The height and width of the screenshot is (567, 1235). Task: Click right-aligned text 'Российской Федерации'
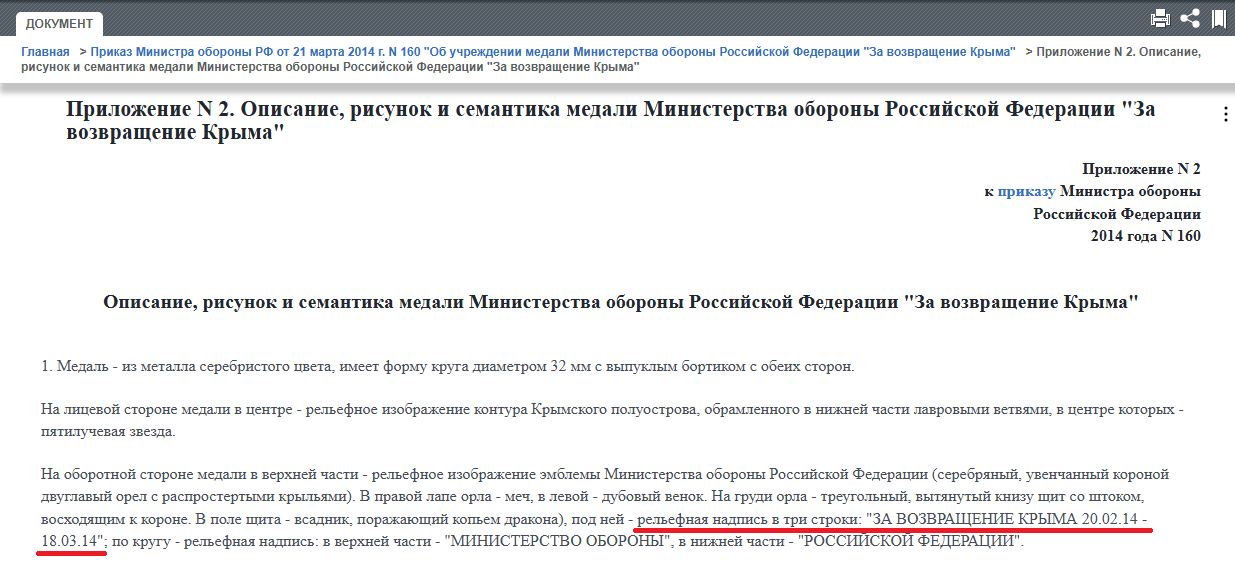coord(1117,214)
